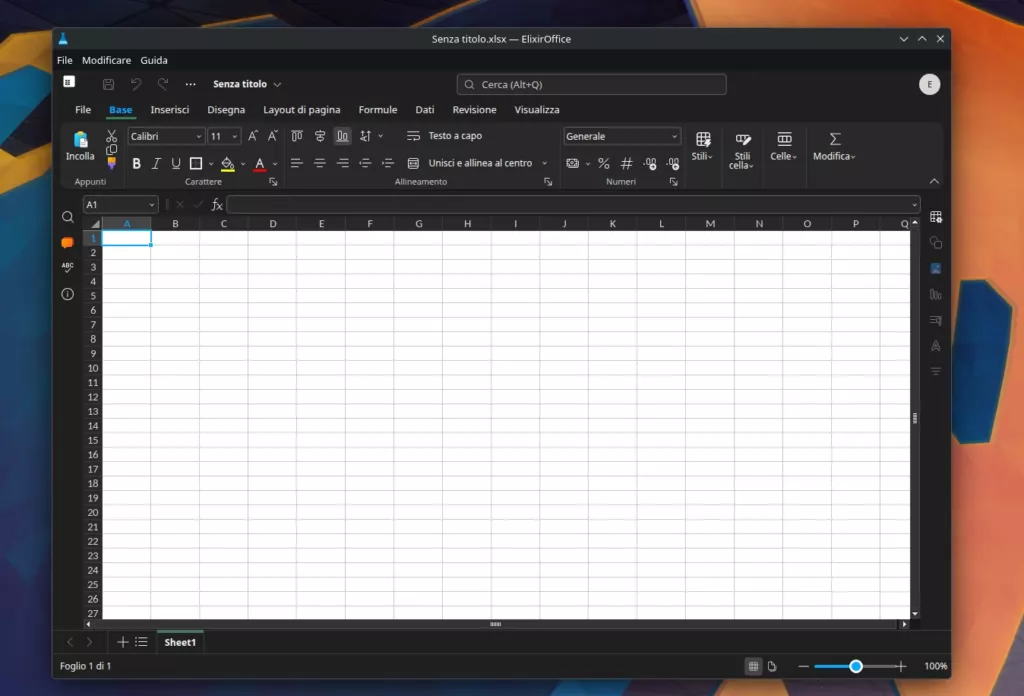Increase font size with the larger A
1024x696 pixels.
pyautogui.click(x=253, y=136)
